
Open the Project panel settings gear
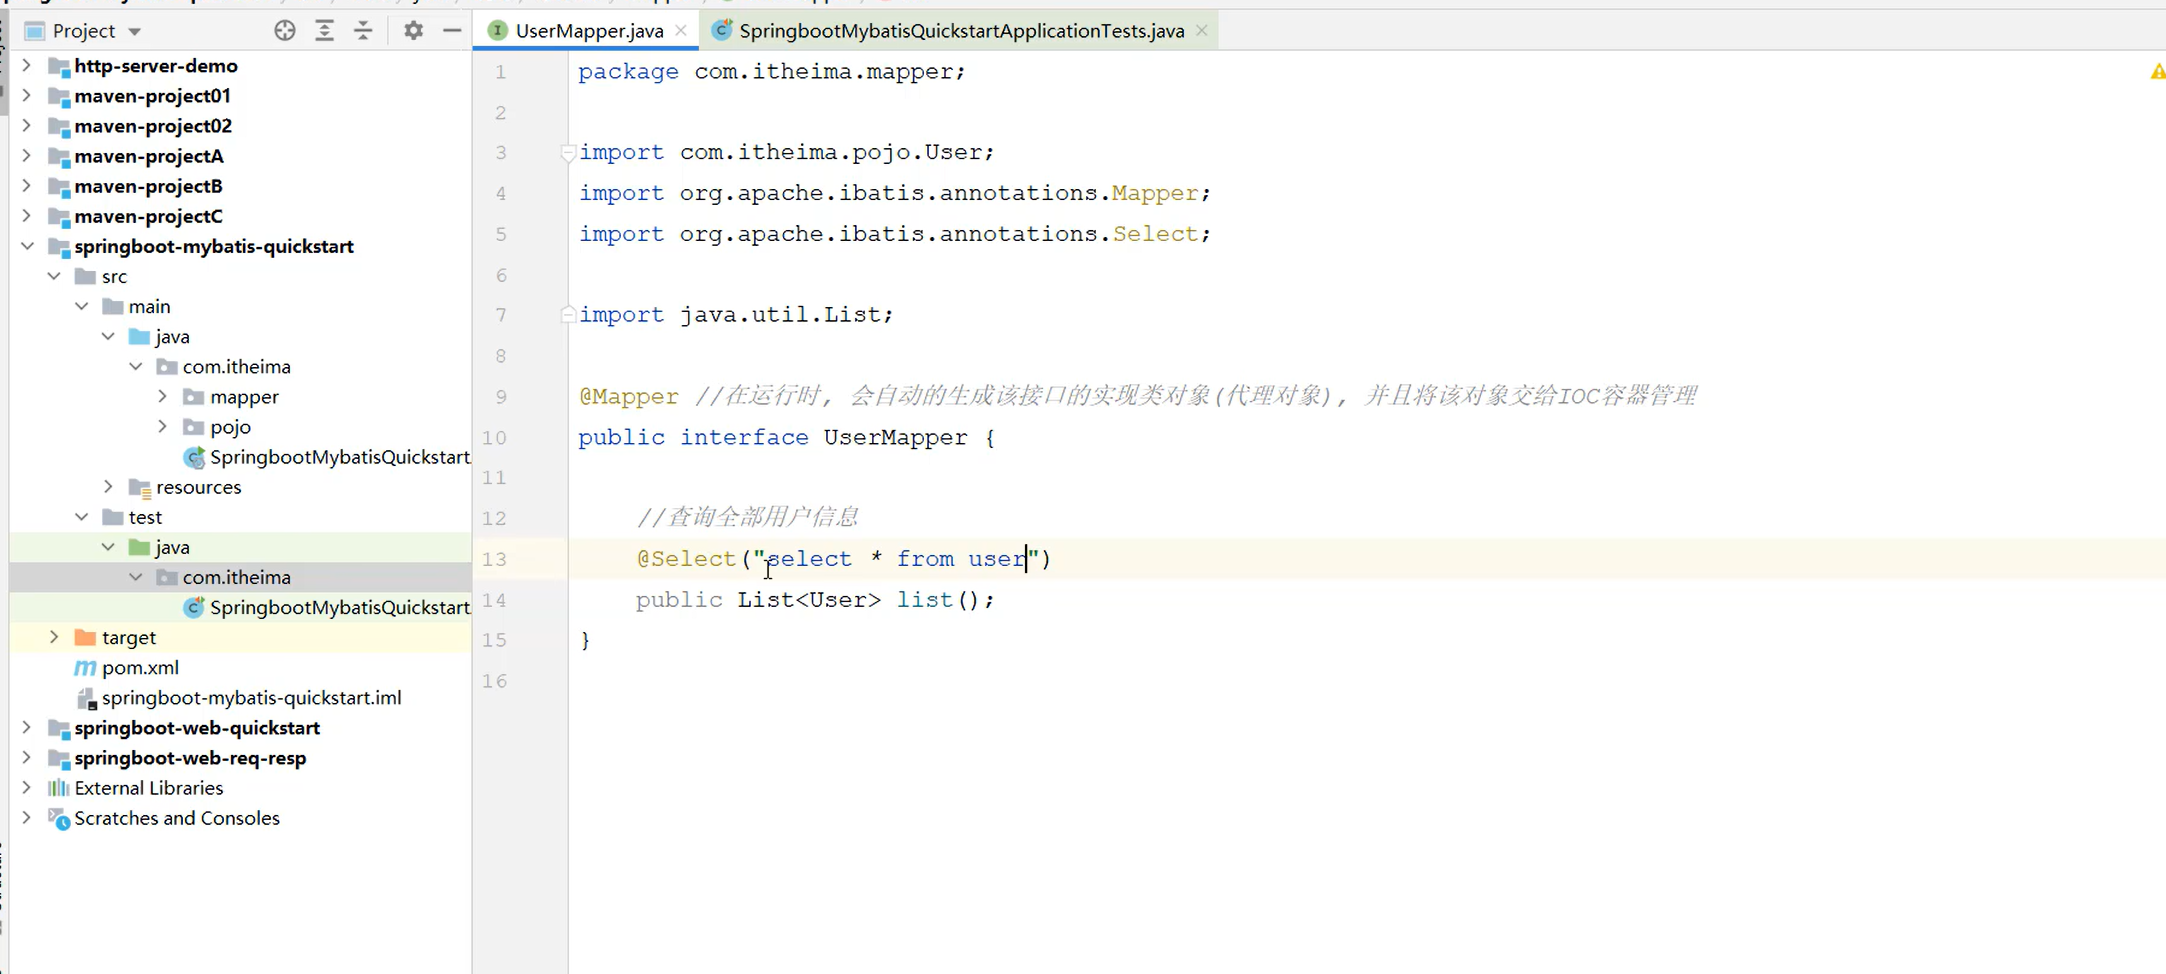click(x=412, y=30)
